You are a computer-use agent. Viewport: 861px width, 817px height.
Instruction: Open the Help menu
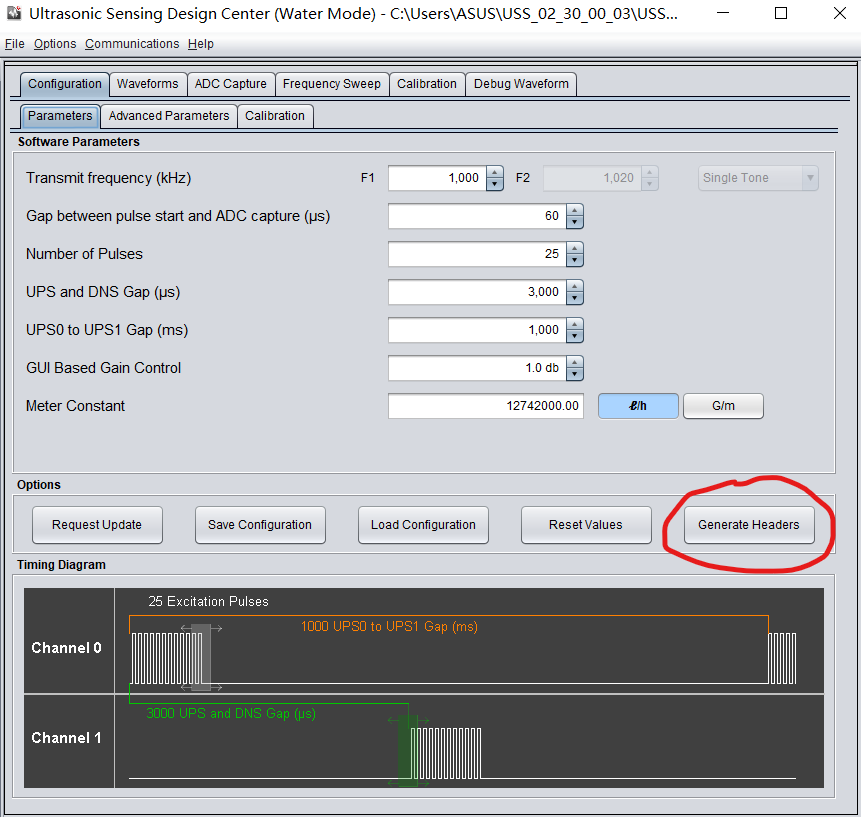coord(200,43)
